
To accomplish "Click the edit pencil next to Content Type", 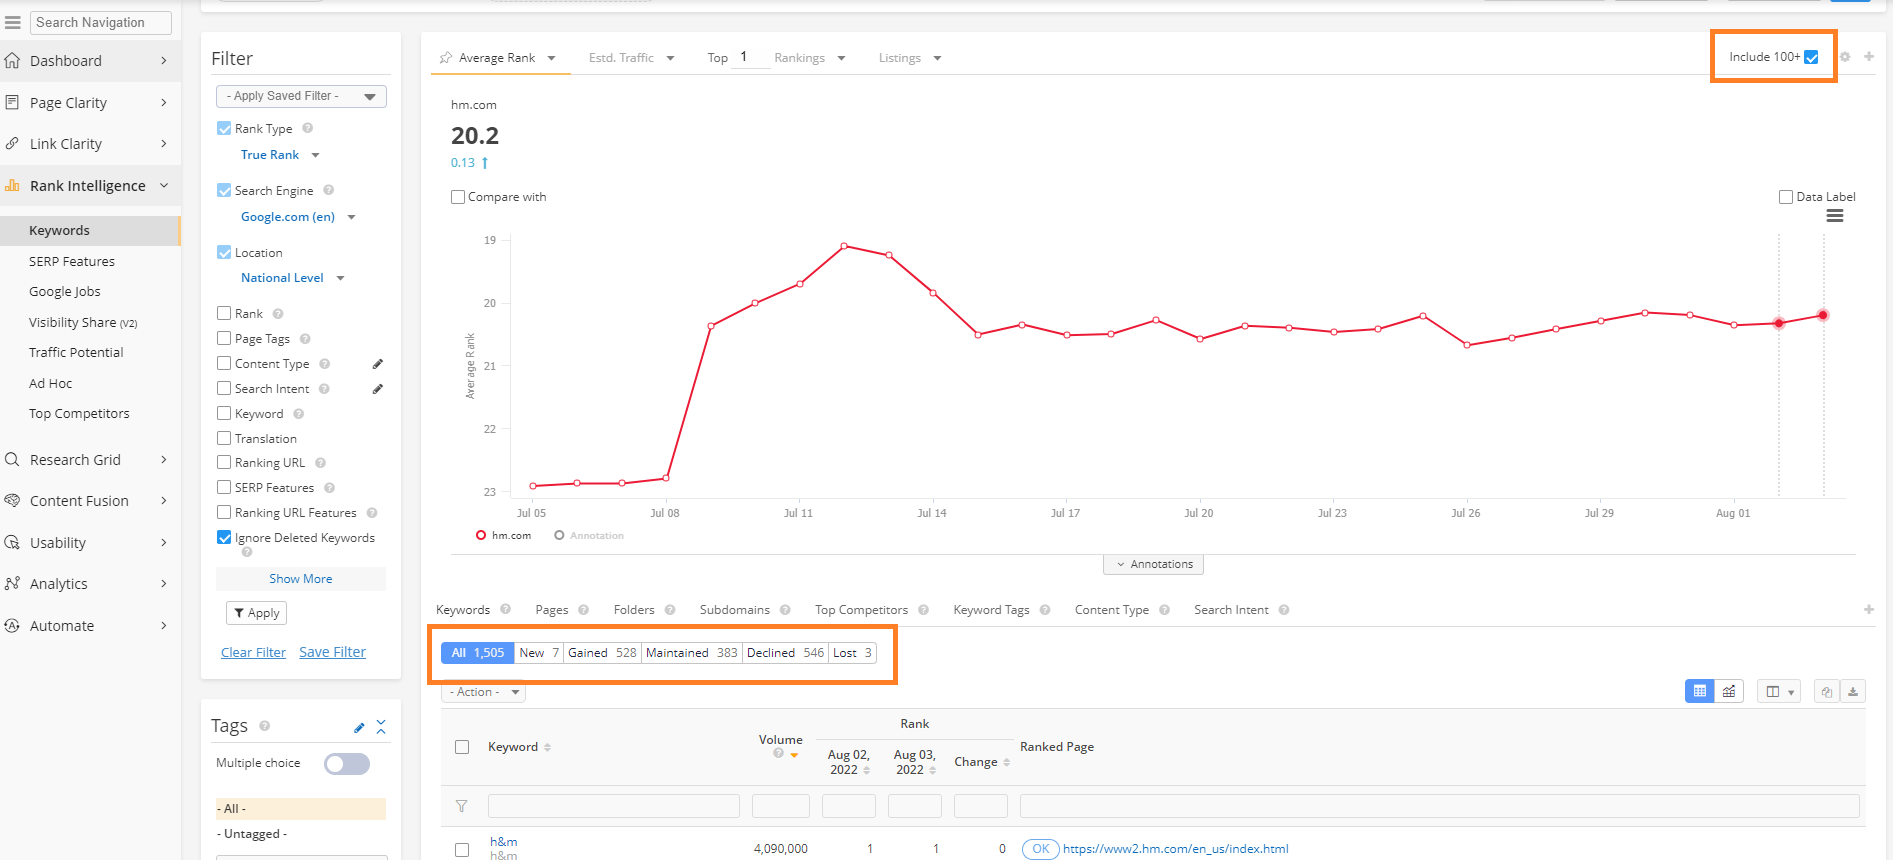I will tap(378, 364).
